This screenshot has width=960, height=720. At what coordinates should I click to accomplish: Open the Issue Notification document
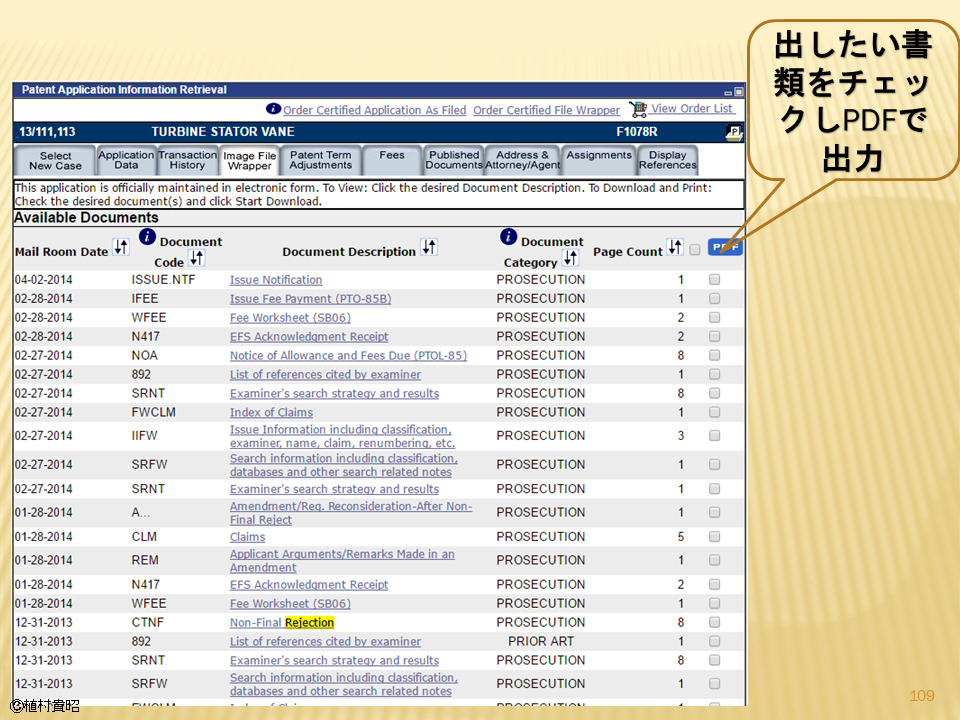pyautogui.click(x=276, y=280)
